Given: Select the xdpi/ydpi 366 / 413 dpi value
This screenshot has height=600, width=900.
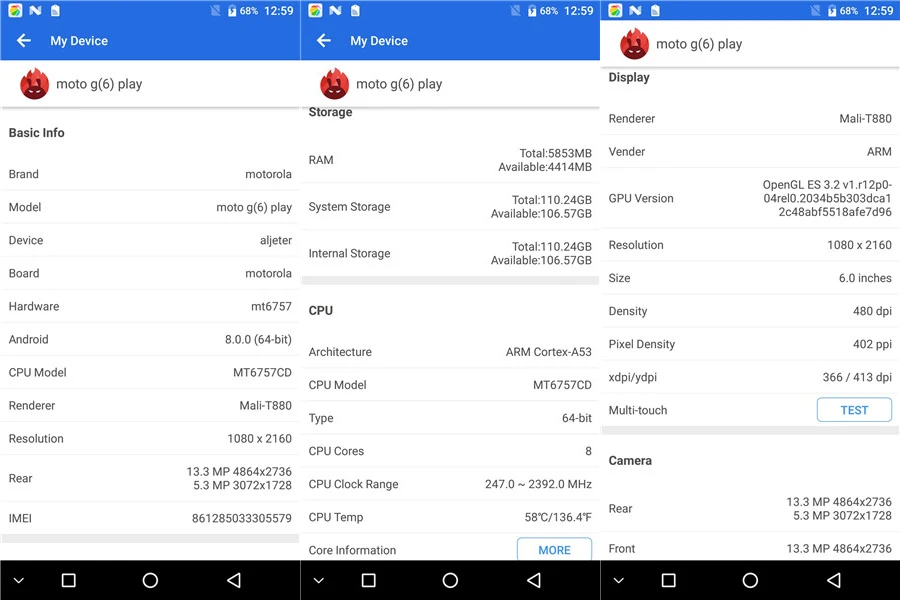Looking at the screenshot, I should 857,377.
